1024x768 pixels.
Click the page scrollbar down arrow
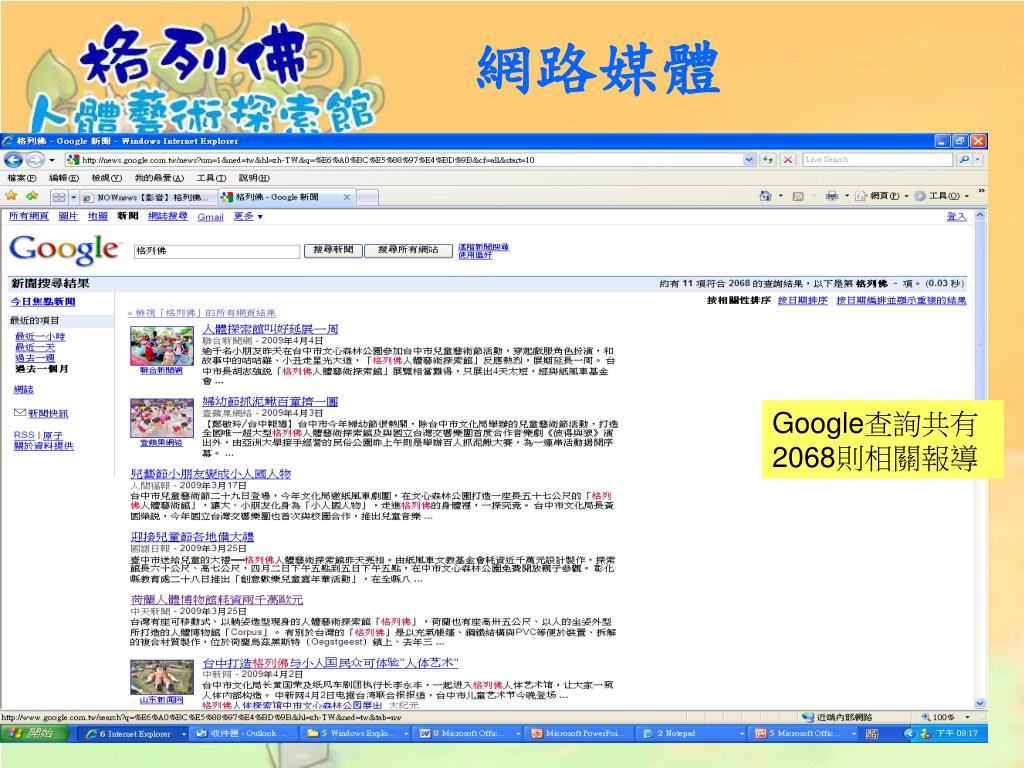coord(980,703)
